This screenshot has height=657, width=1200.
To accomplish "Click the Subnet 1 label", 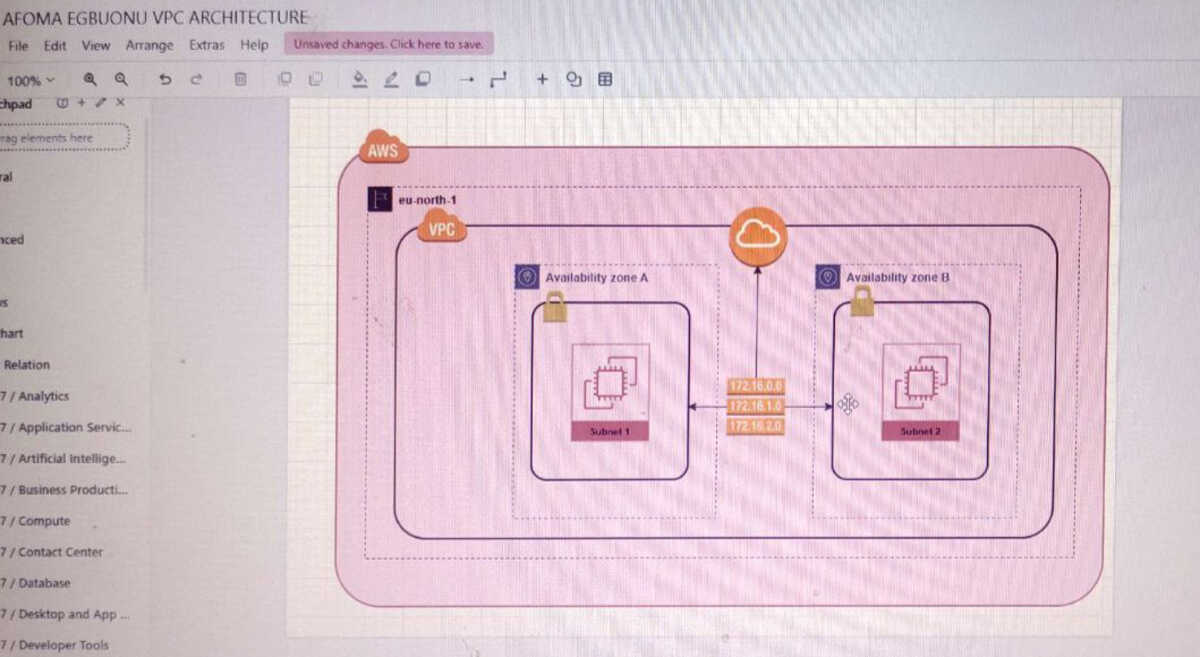I will (610, 431).
